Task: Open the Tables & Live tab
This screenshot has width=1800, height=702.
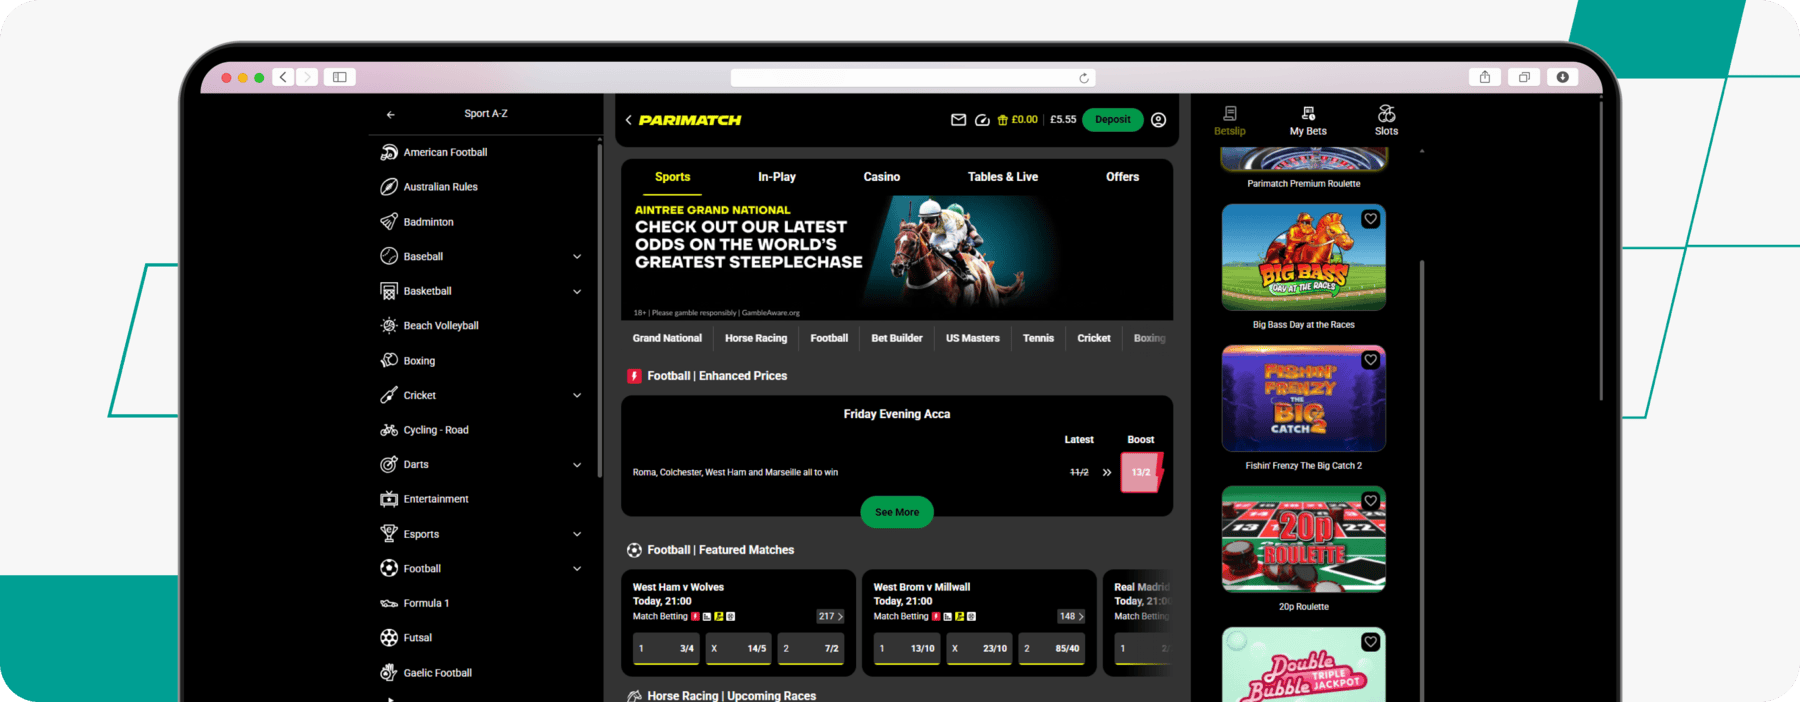Action: click(1003, 177)
